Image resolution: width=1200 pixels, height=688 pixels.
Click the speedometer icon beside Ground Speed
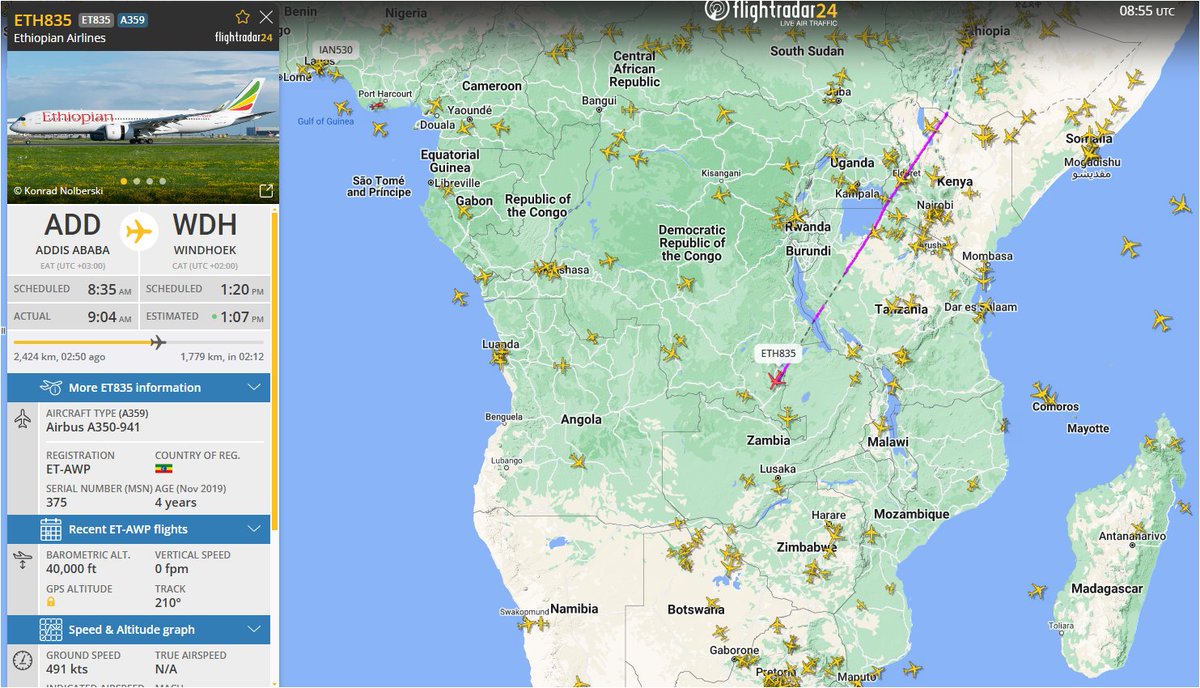click(23, 661)
